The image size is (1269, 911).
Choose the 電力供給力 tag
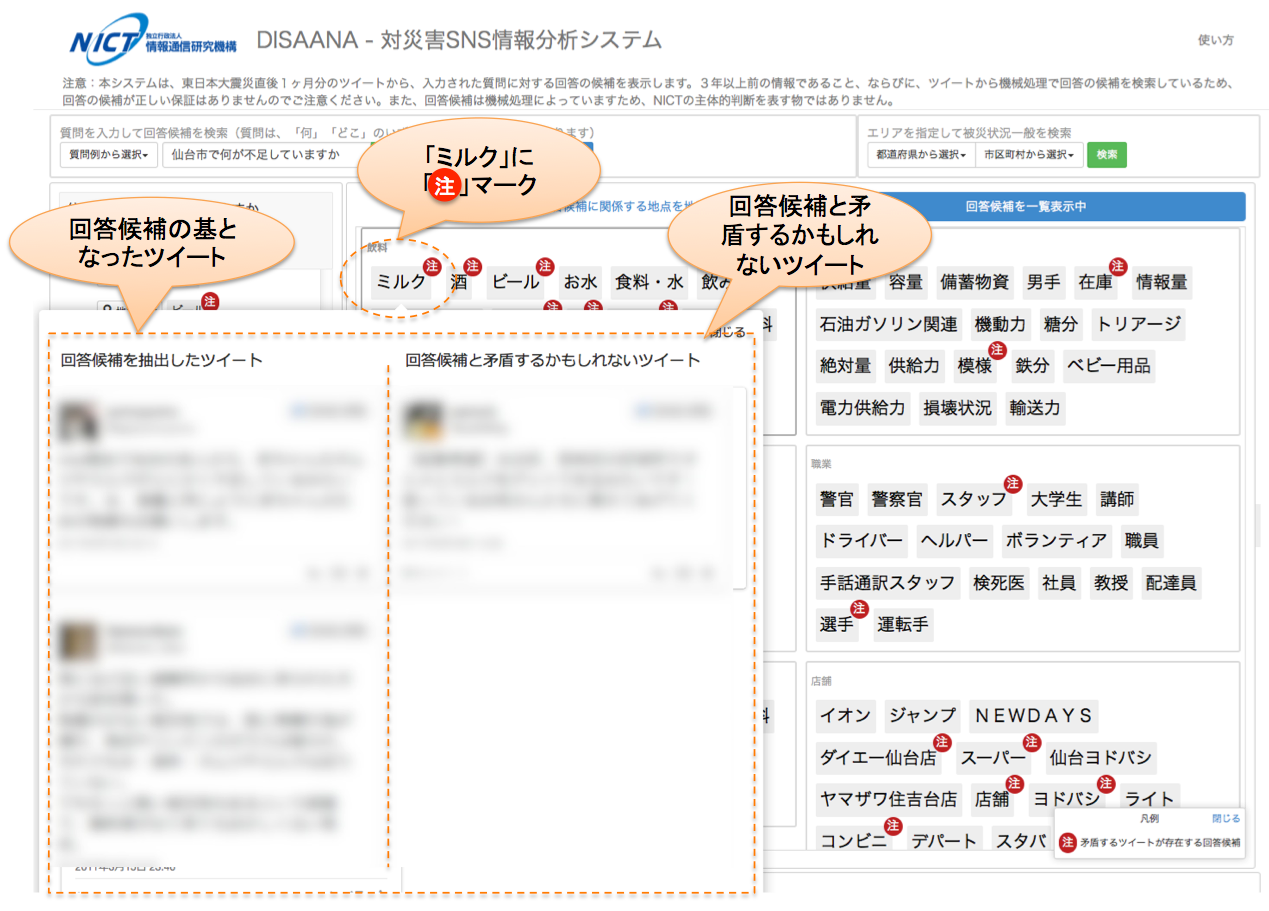862,408
